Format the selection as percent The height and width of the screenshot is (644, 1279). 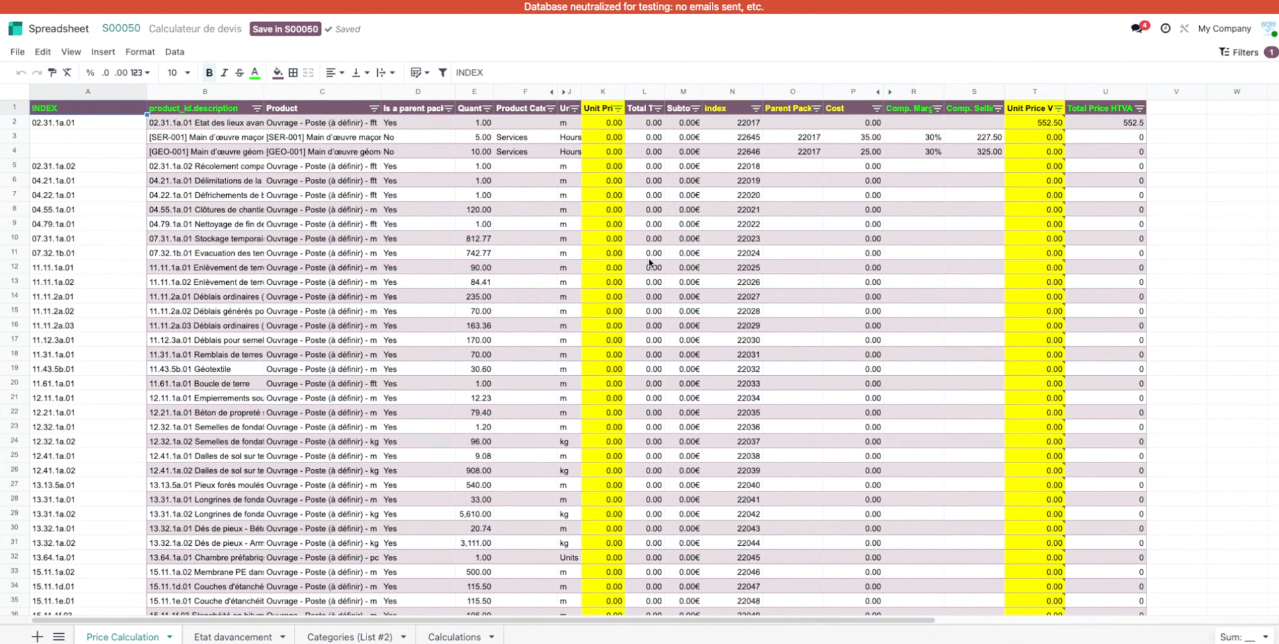point(90,73)
